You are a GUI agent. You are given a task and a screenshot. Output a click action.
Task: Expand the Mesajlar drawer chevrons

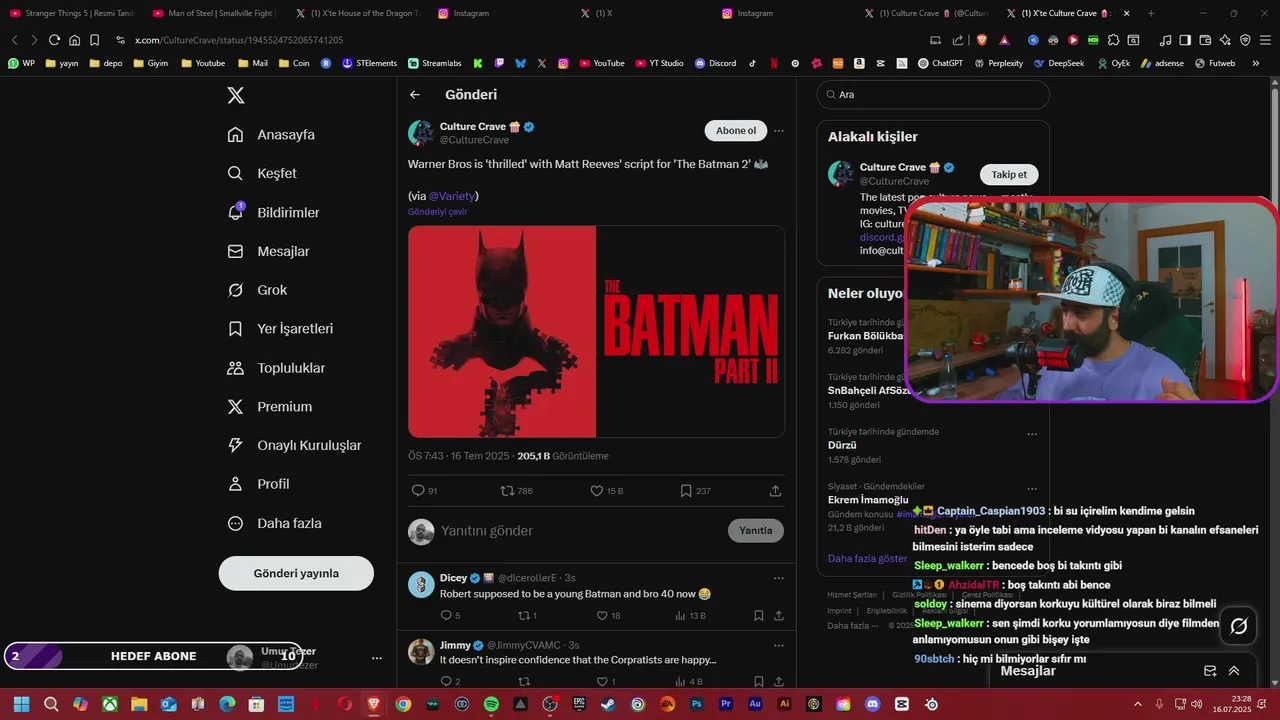tap(1234, 671)
